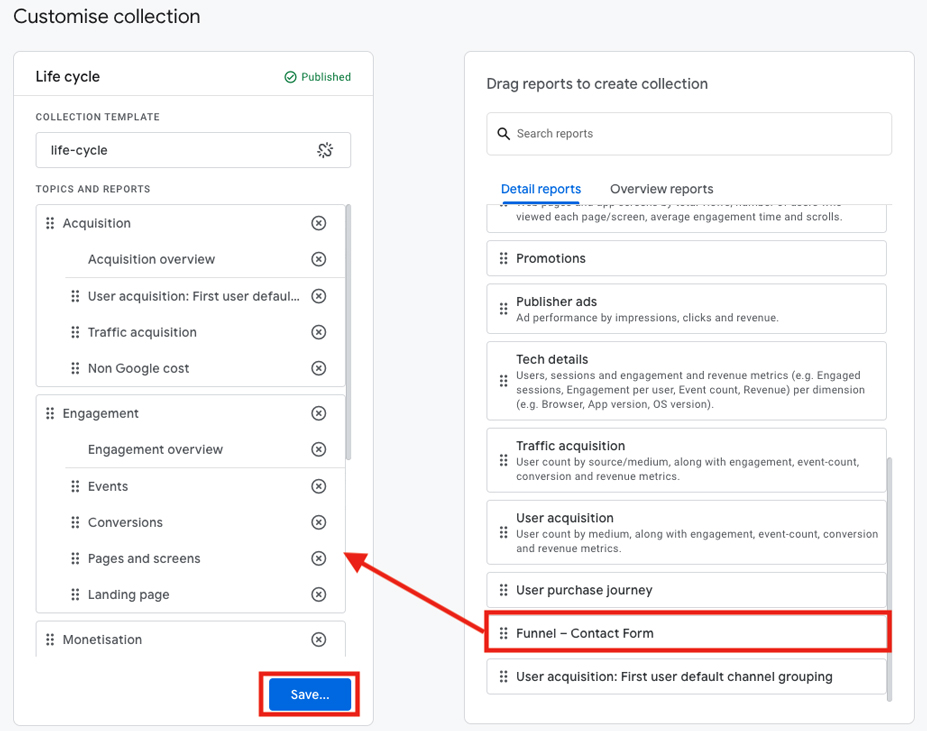Remove the Acquisition topic with its X icon
This screenshot has width=927, height=731.
tap(319, 223)
